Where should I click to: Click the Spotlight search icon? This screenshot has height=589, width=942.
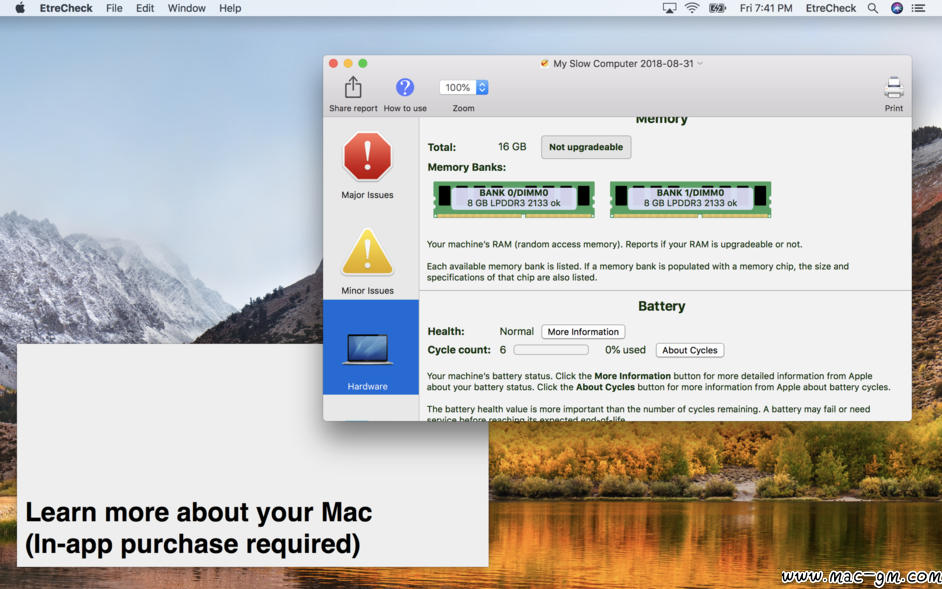click(x=873, y=8)
